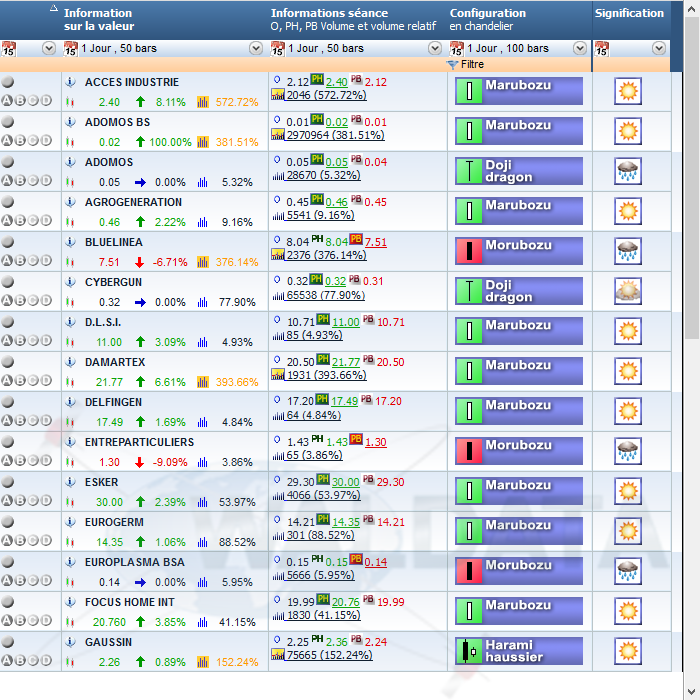The height and width of the screenshot is (700, 700).
Task: Click red down arrow in ENTREPARTICULIERS row
Action: [x=140, y=462]
